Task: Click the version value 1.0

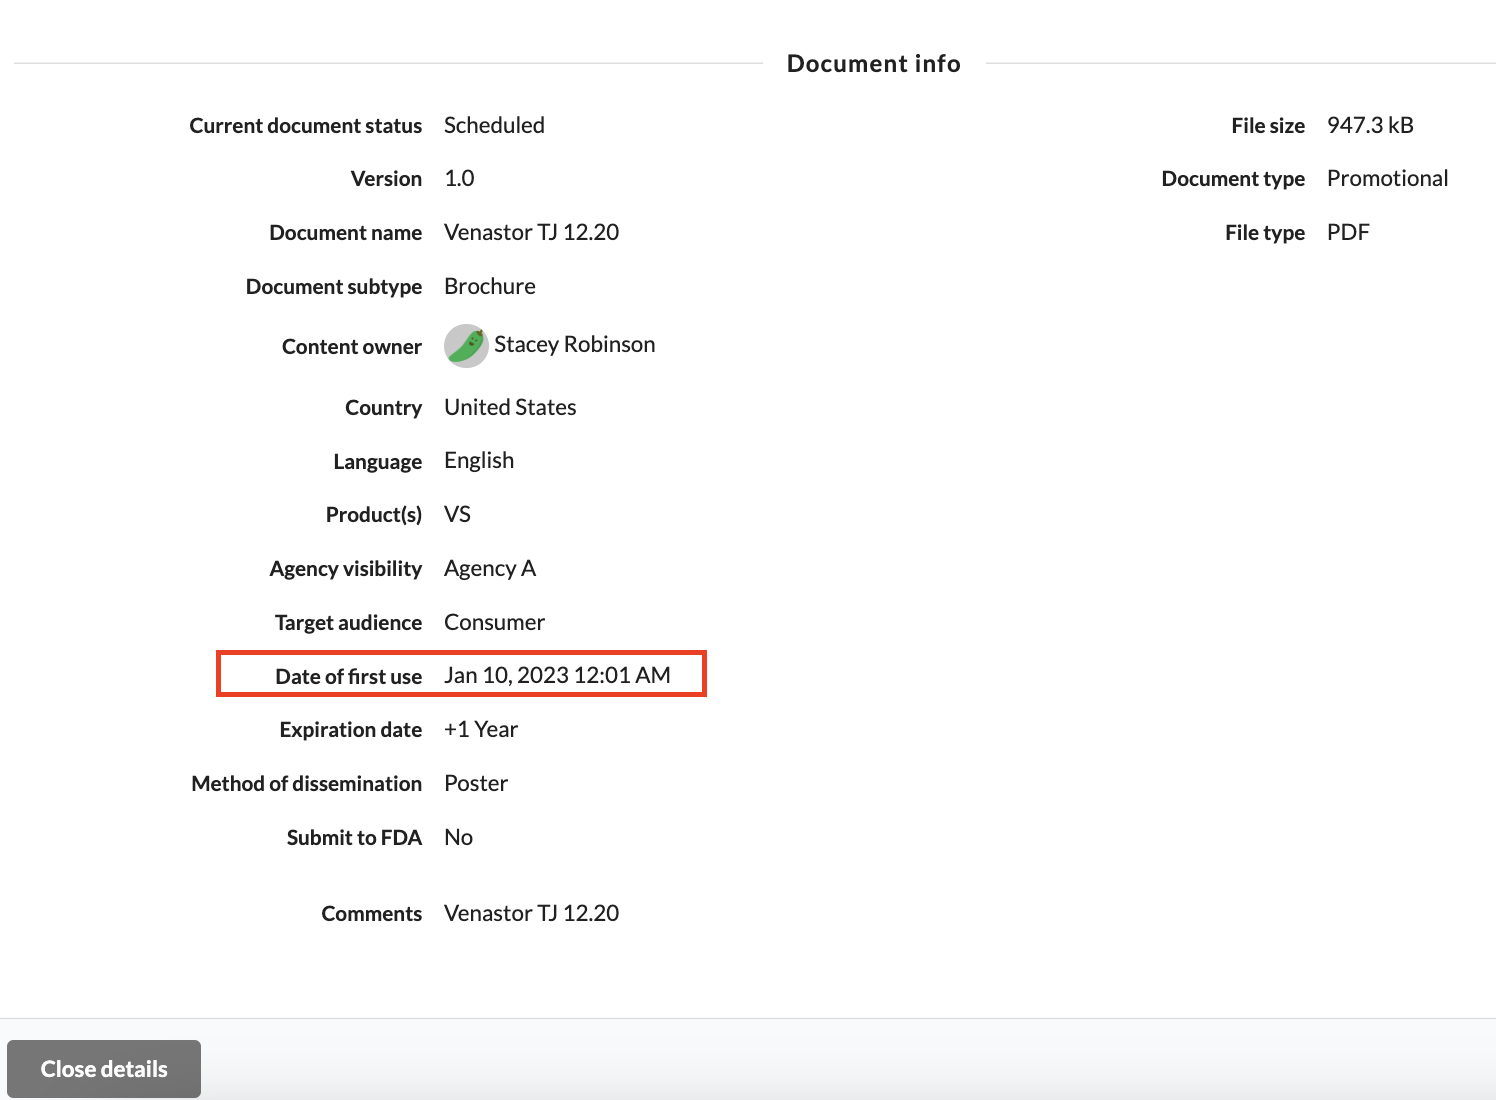Action: coord(459,178)
